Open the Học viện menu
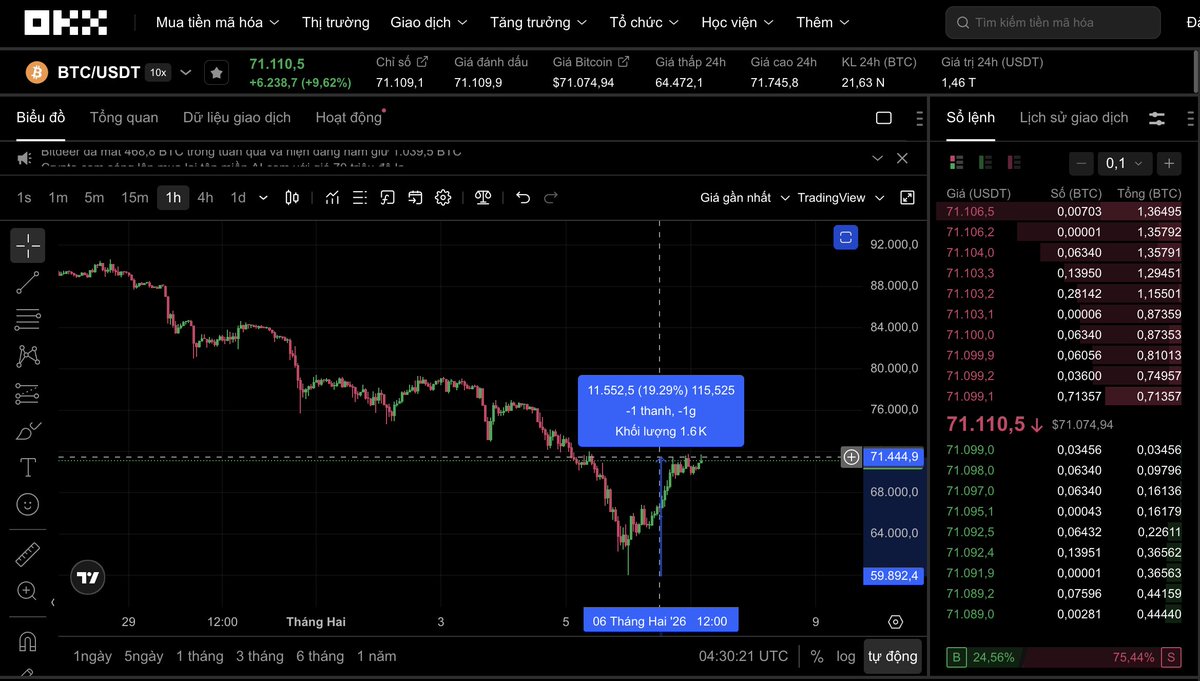This screenshot has width=1200, height=681. pyautogui.click(x=738, y=22)
